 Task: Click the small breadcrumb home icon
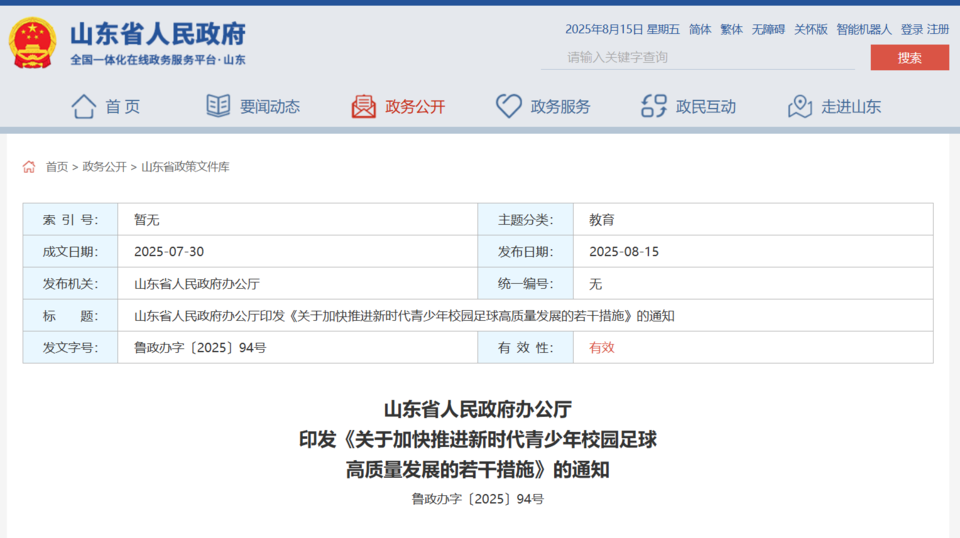[29, 167]
